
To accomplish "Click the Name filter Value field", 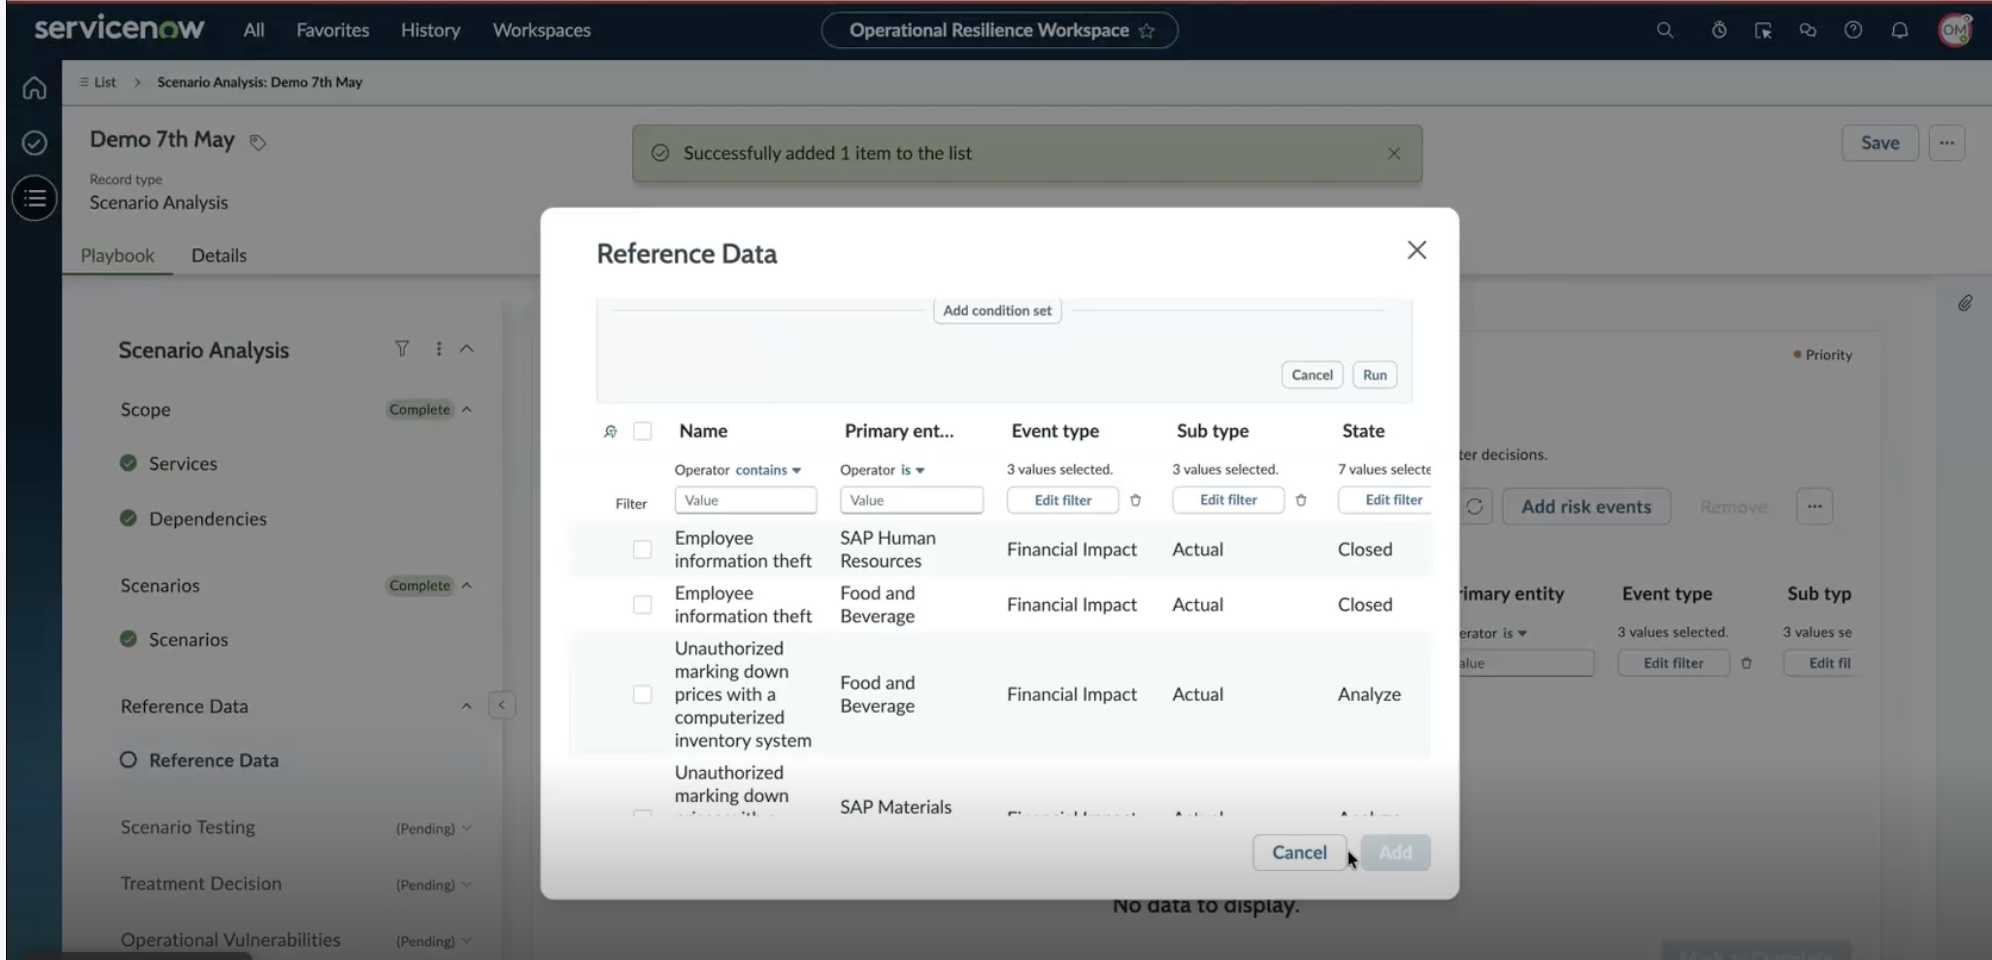I will [746, 500].
